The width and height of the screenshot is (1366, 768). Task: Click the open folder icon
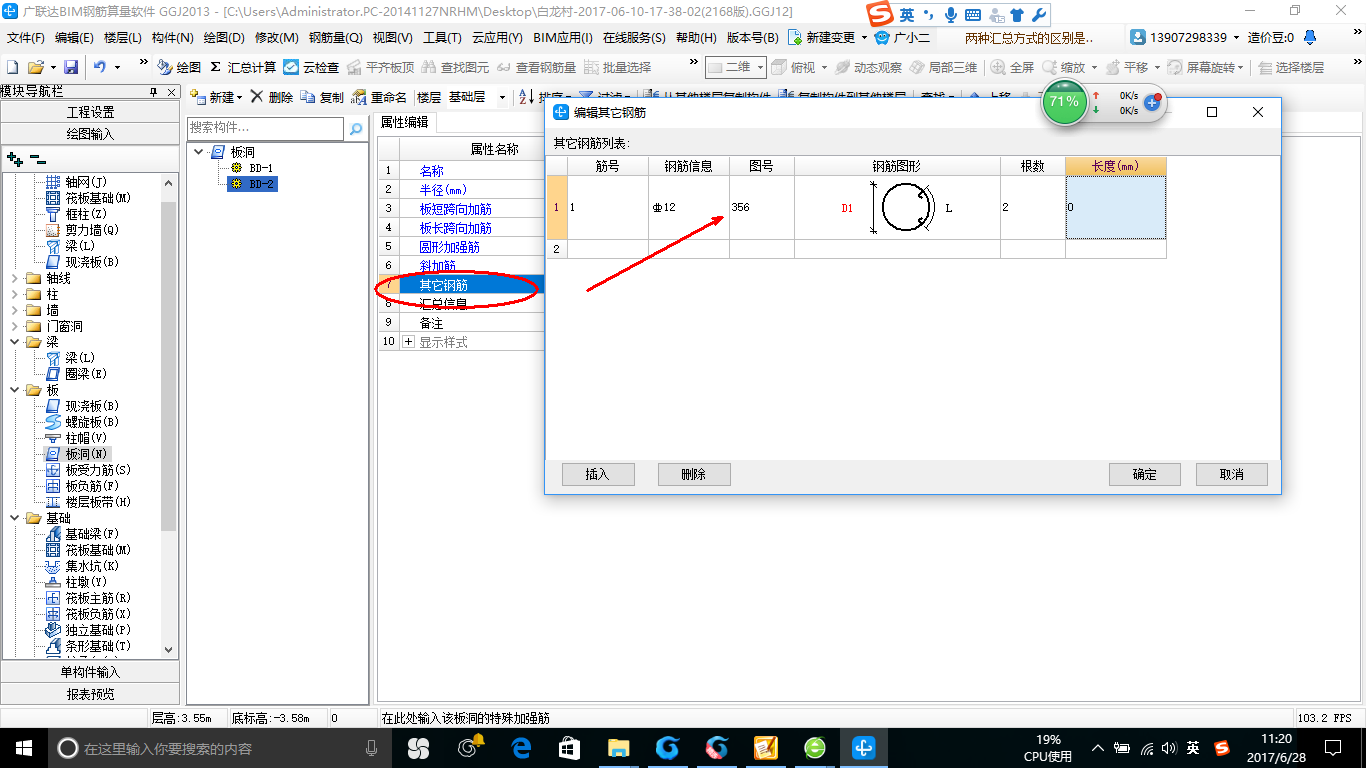point(35,67)
